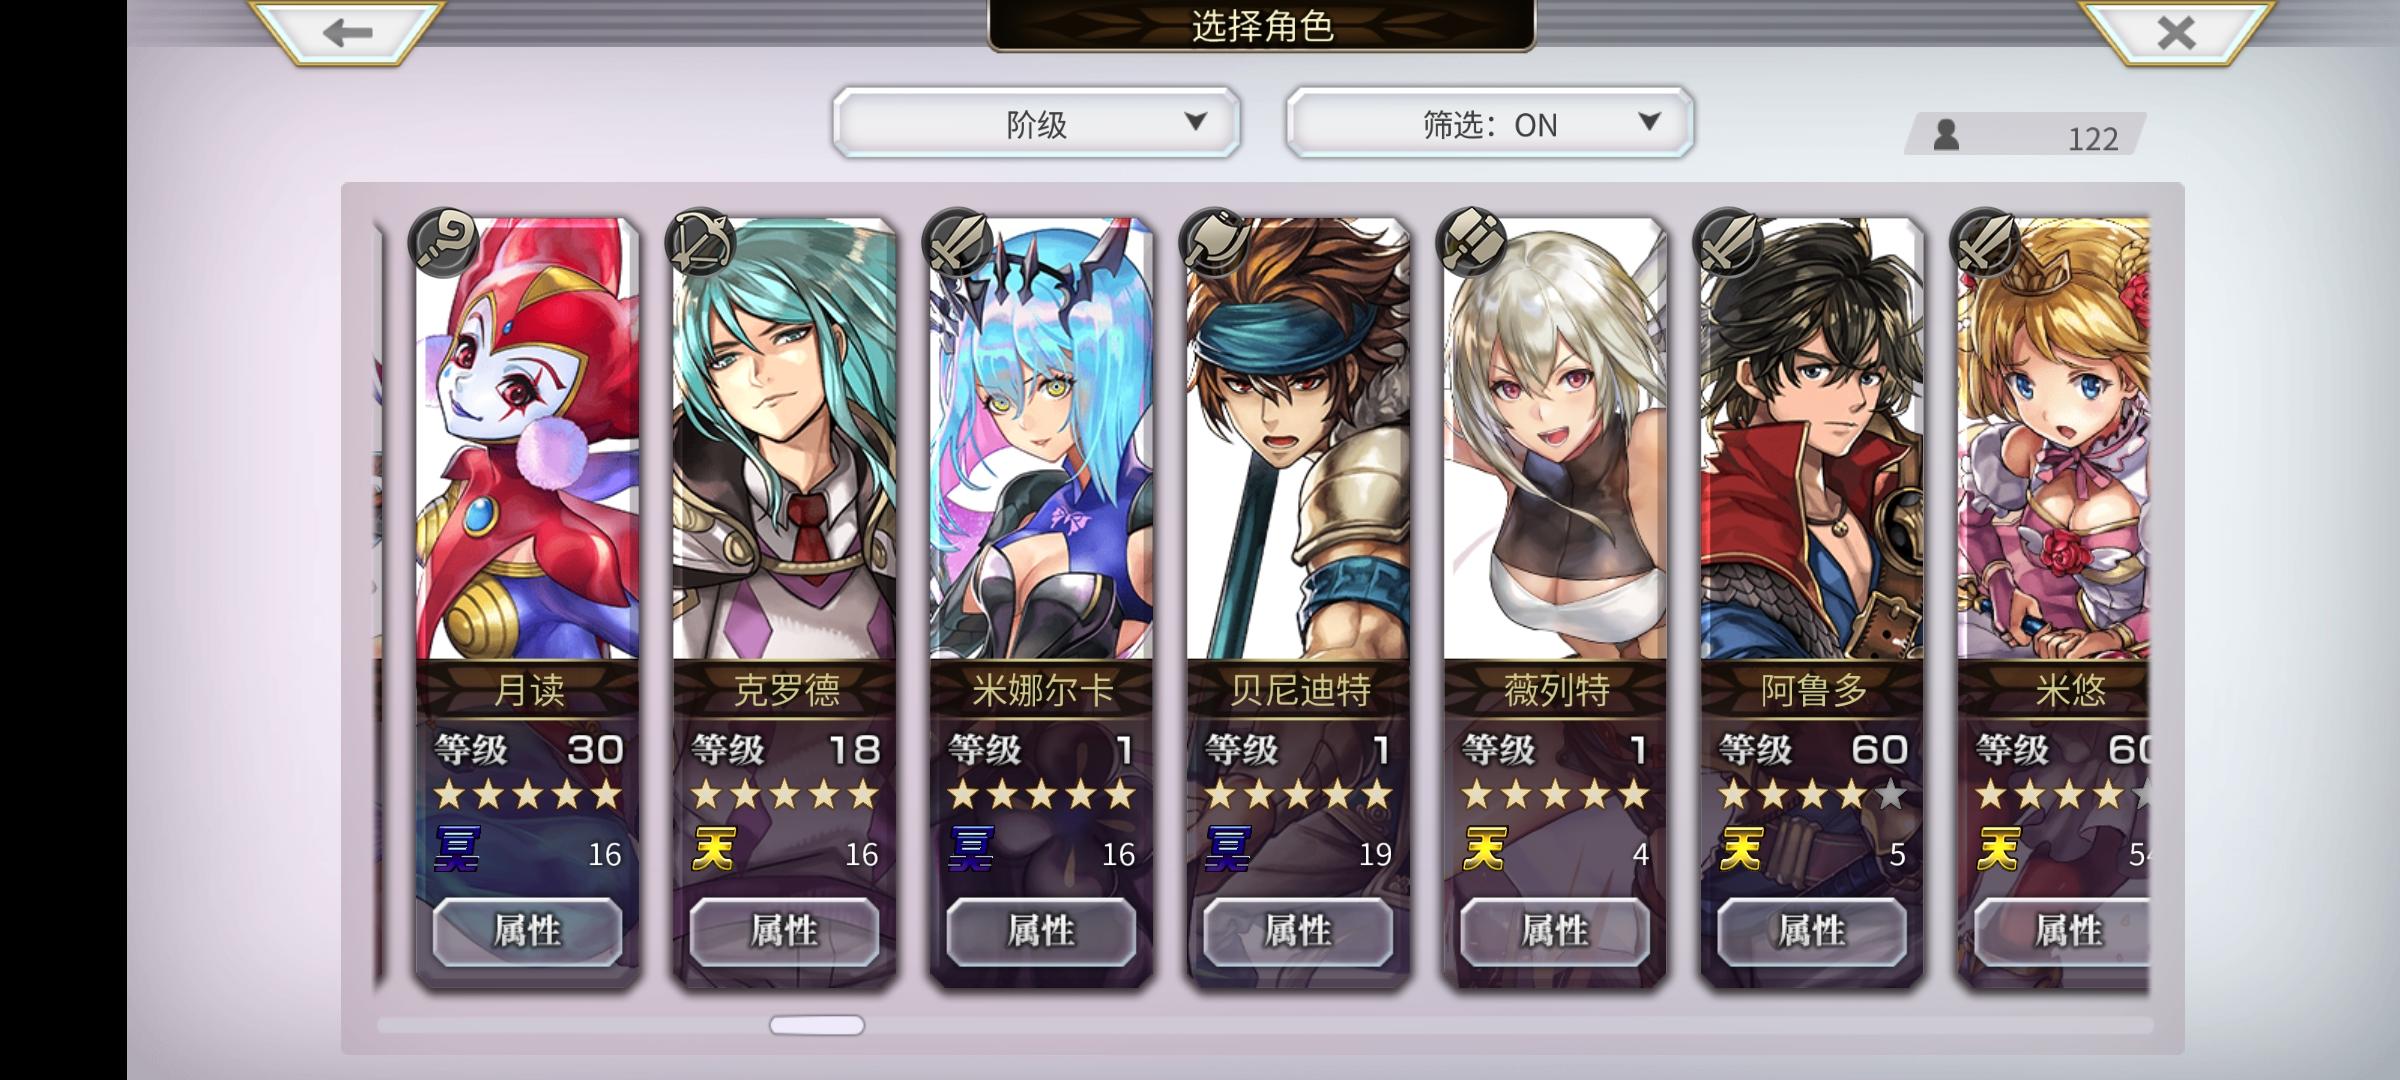Click the horizontal scrollbar handle
Viewport: 2400px width, 1080px height.
[816, 1025]
